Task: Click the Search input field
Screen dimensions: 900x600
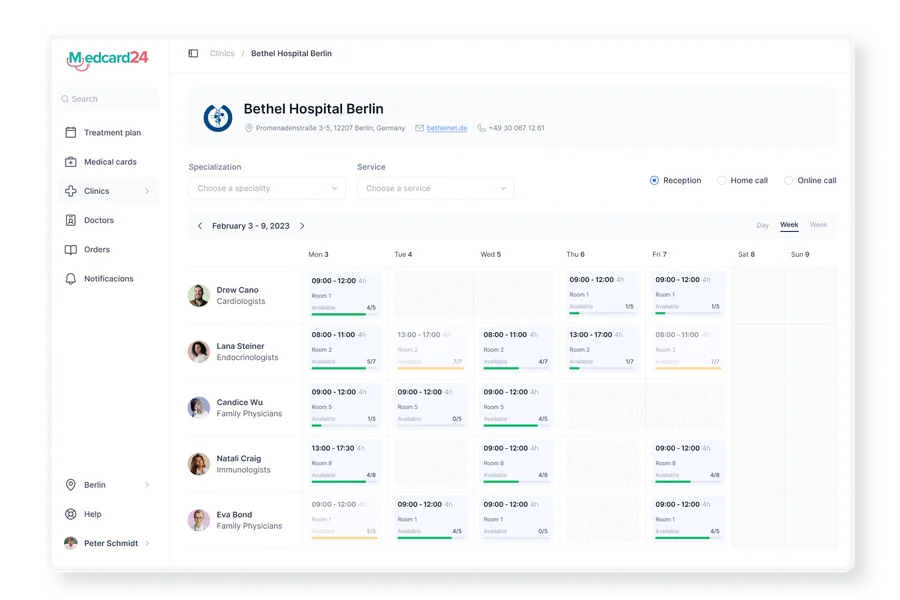Action: 108,99
